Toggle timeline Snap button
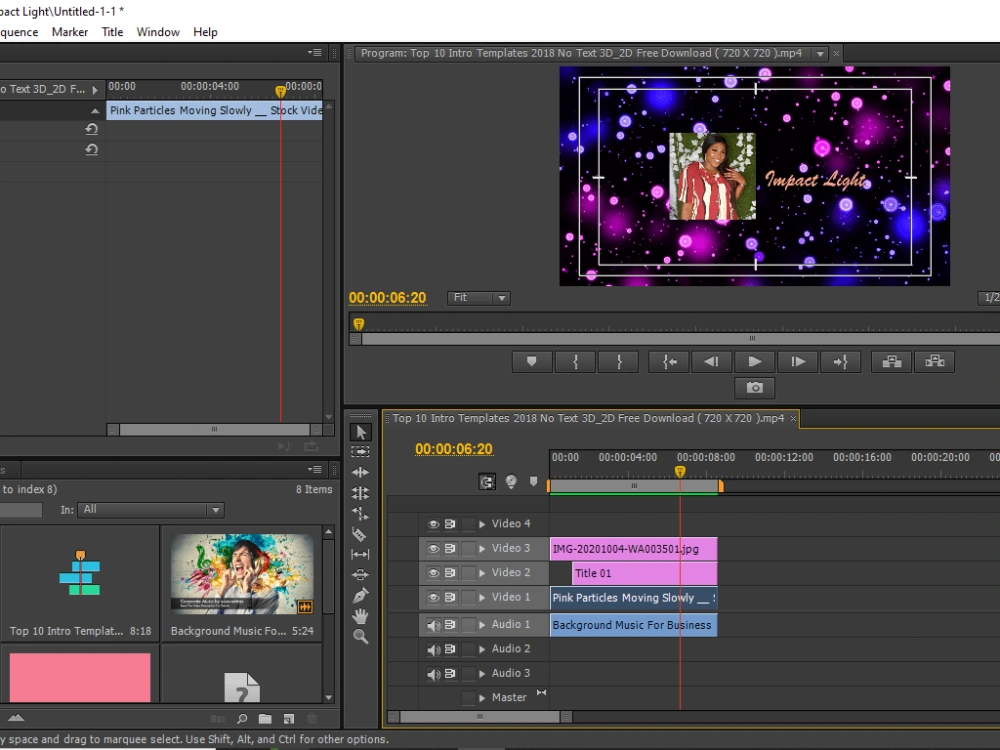This screenshot has width=1000, height=750. 487,482
